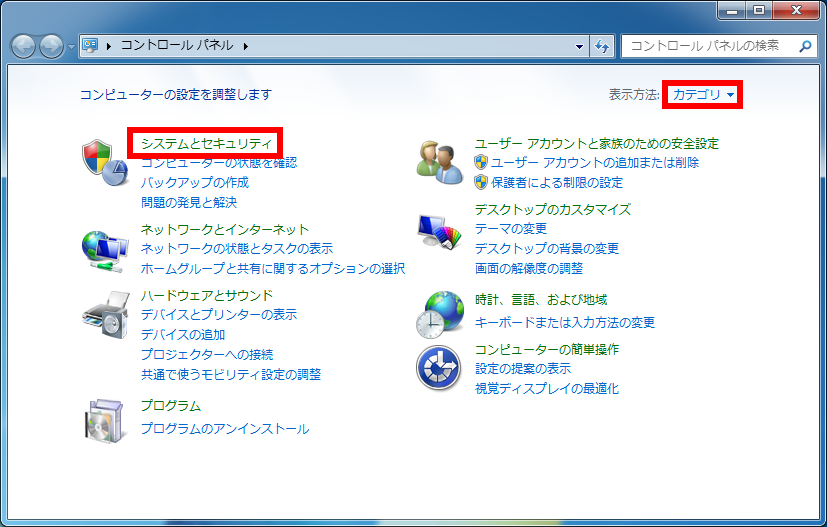Open 問題の発見と解決 link
Screen dimensions: 827x527
tap(189, 203)
